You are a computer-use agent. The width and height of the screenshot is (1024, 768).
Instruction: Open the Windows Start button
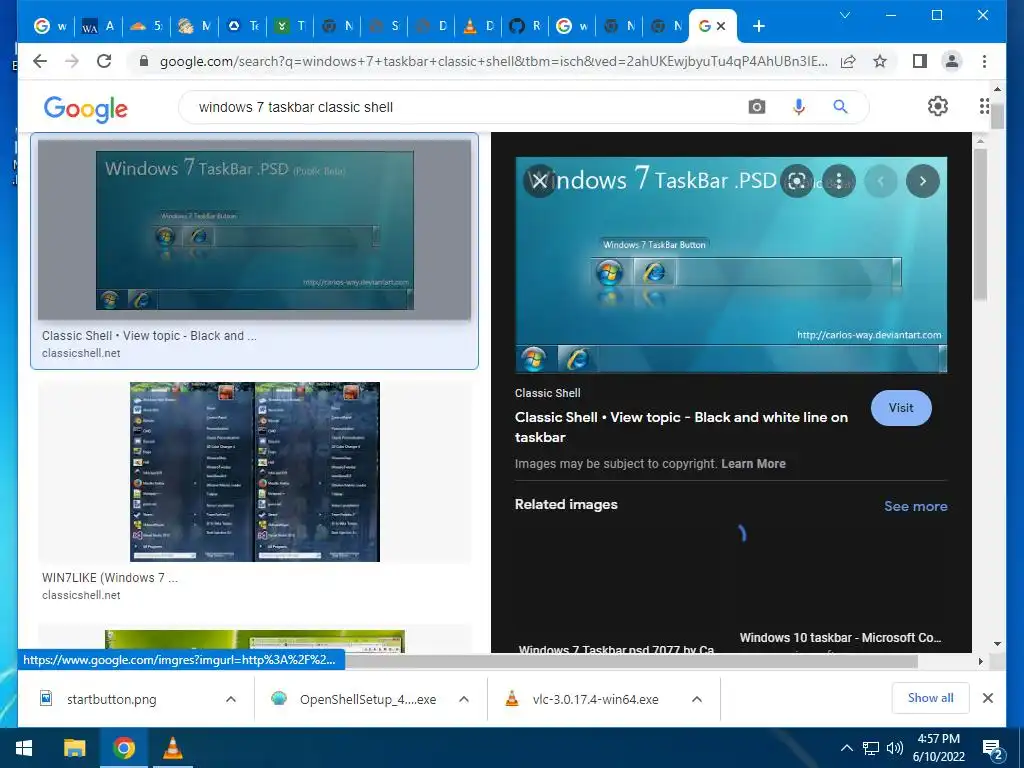tap(24, 748)
